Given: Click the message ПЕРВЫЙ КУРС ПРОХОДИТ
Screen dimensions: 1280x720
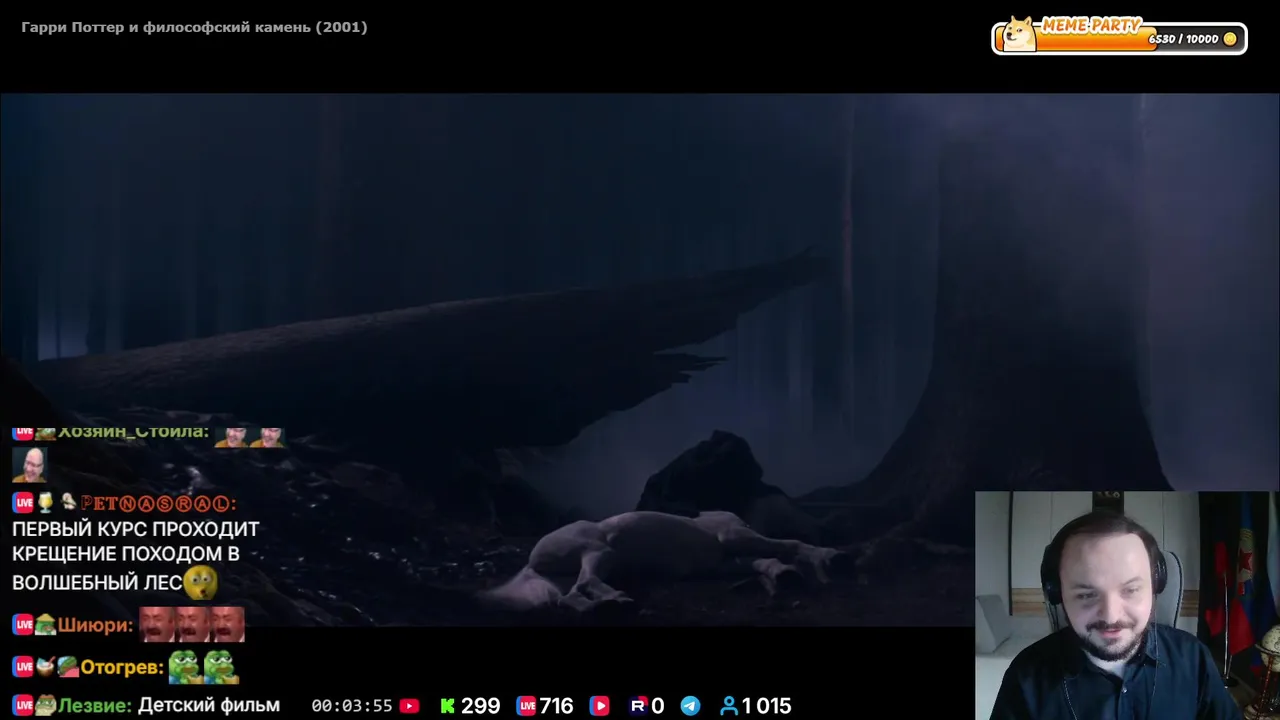Looking at the screenshot, I should point(135,529).
